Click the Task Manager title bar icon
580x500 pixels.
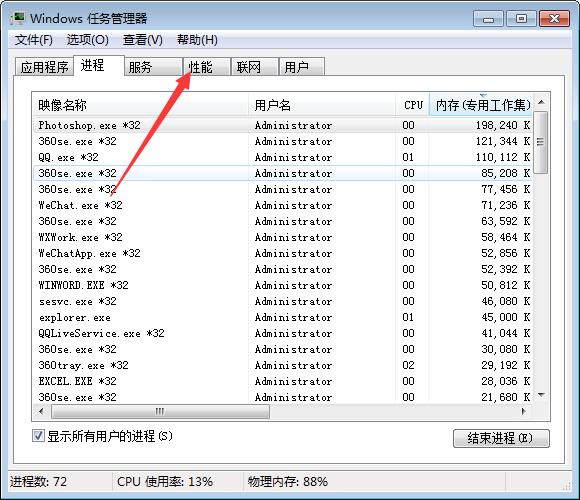(17, 18)
